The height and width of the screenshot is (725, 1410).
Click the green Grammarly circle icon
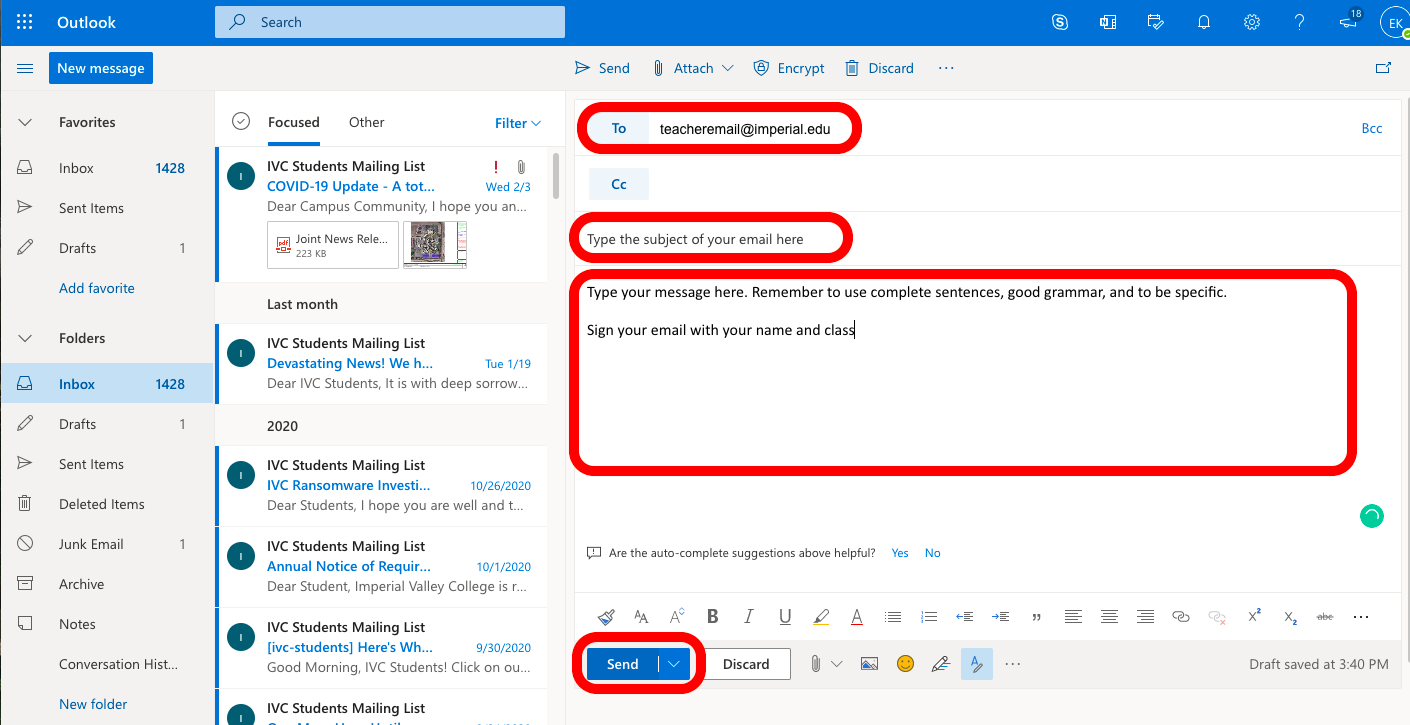(1372, 516)
